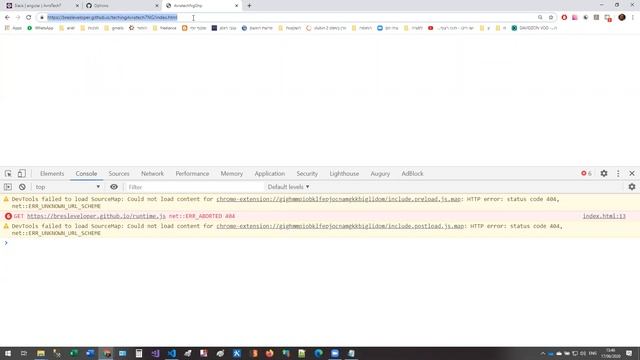
Task: Click the red Opera-style extension icon
Action: click(x=564, y=18)
